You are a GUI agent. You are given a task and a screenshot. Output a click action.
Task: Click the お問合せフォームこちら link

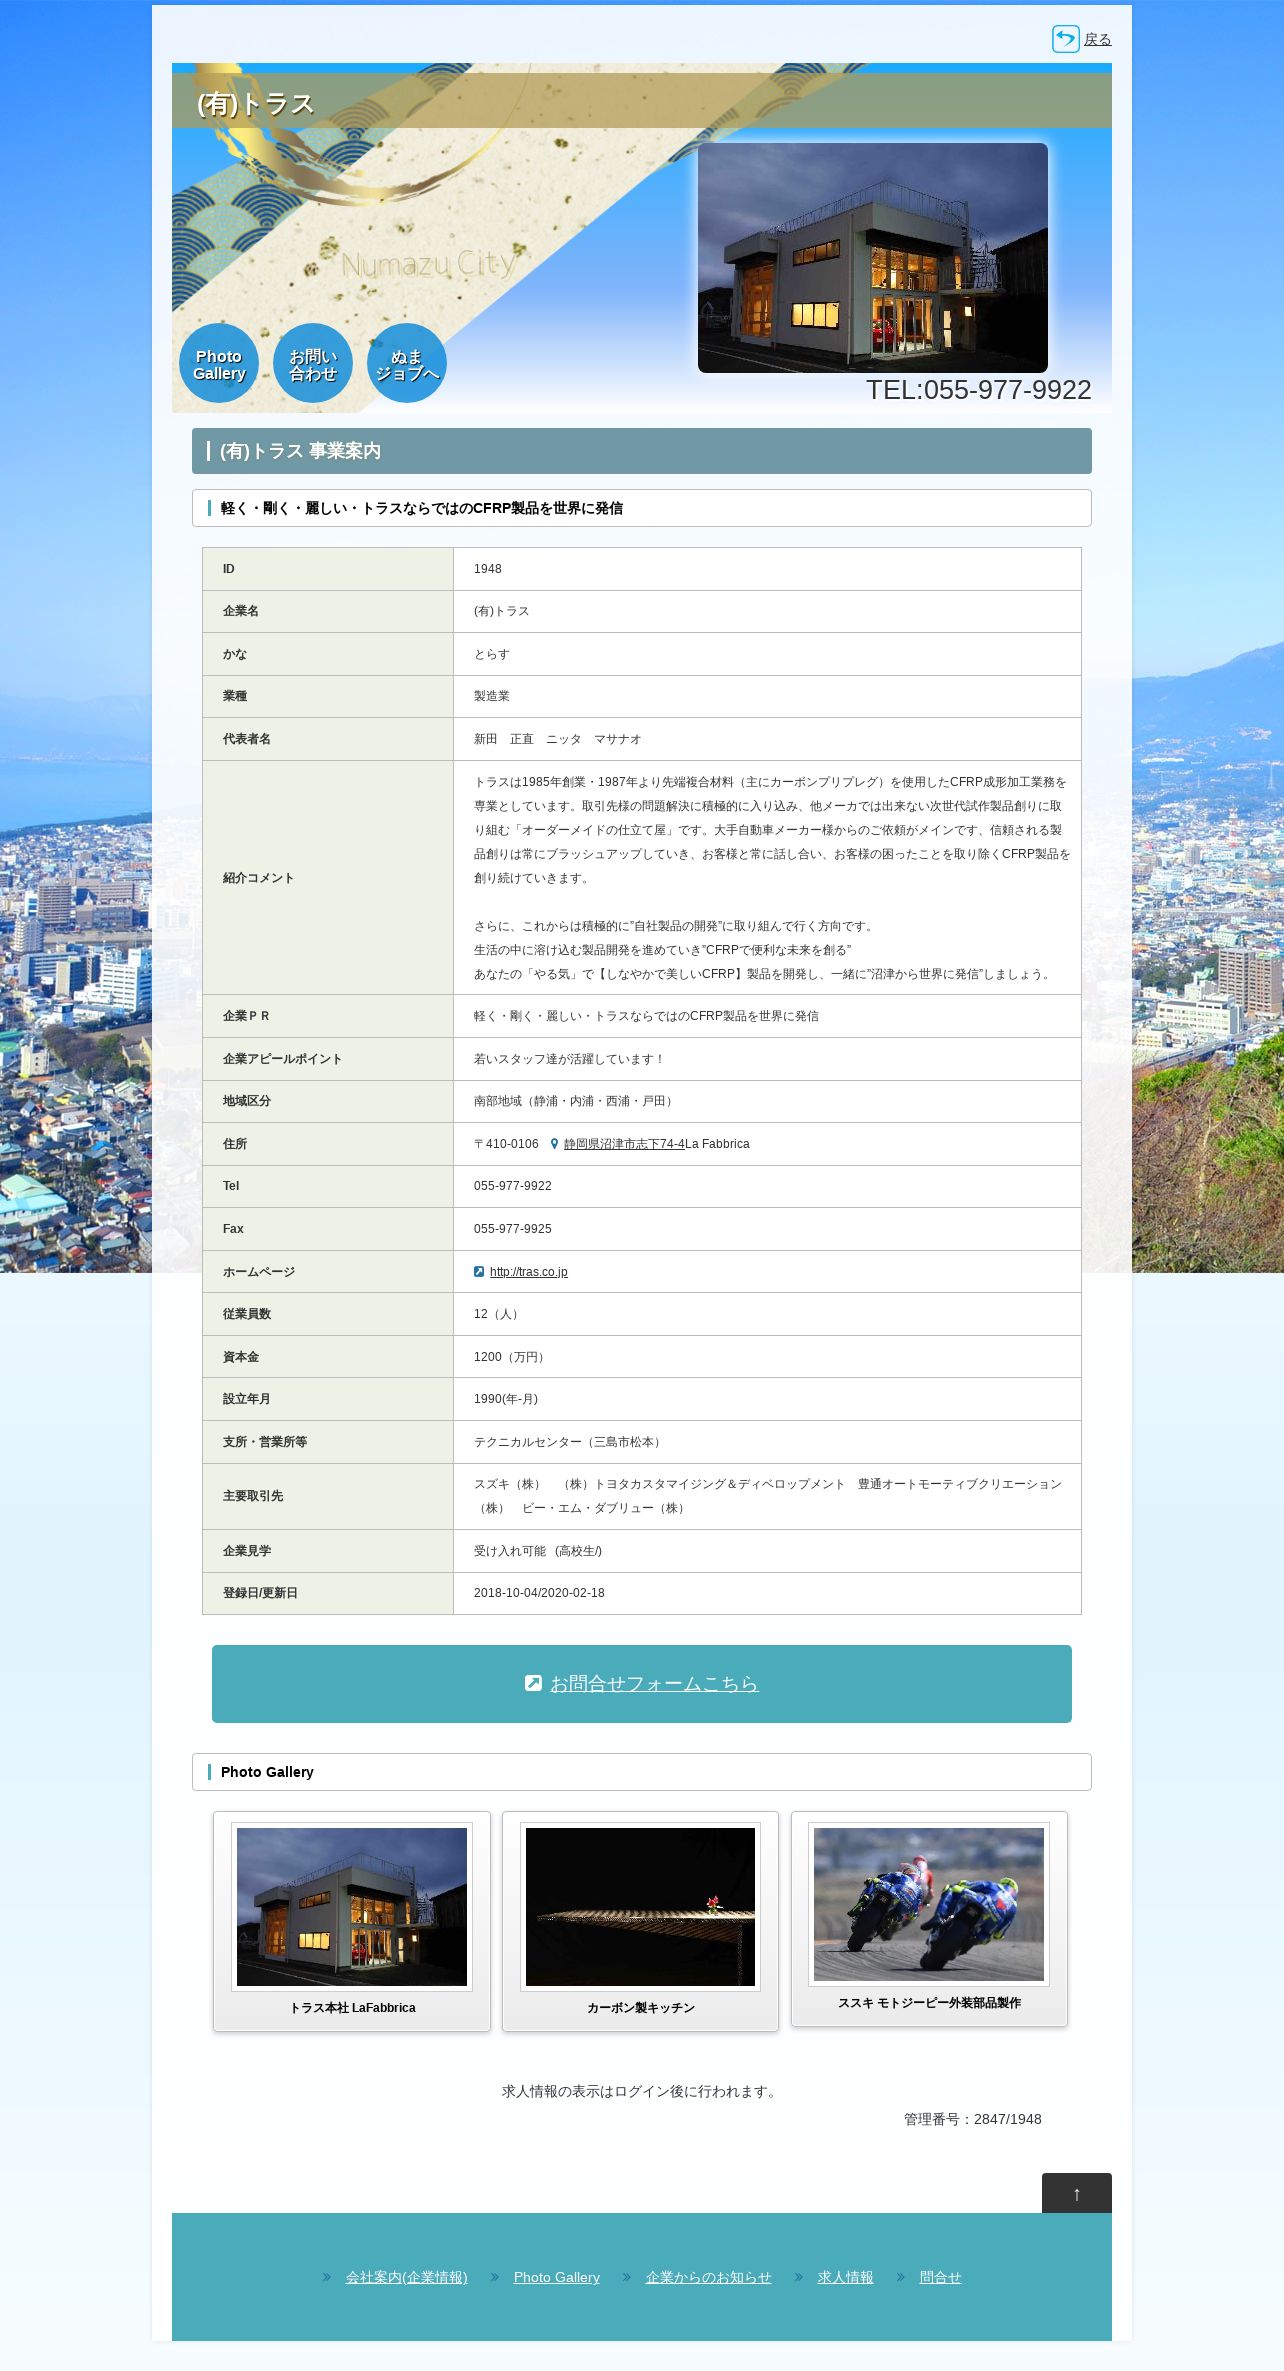[654, 1684]
